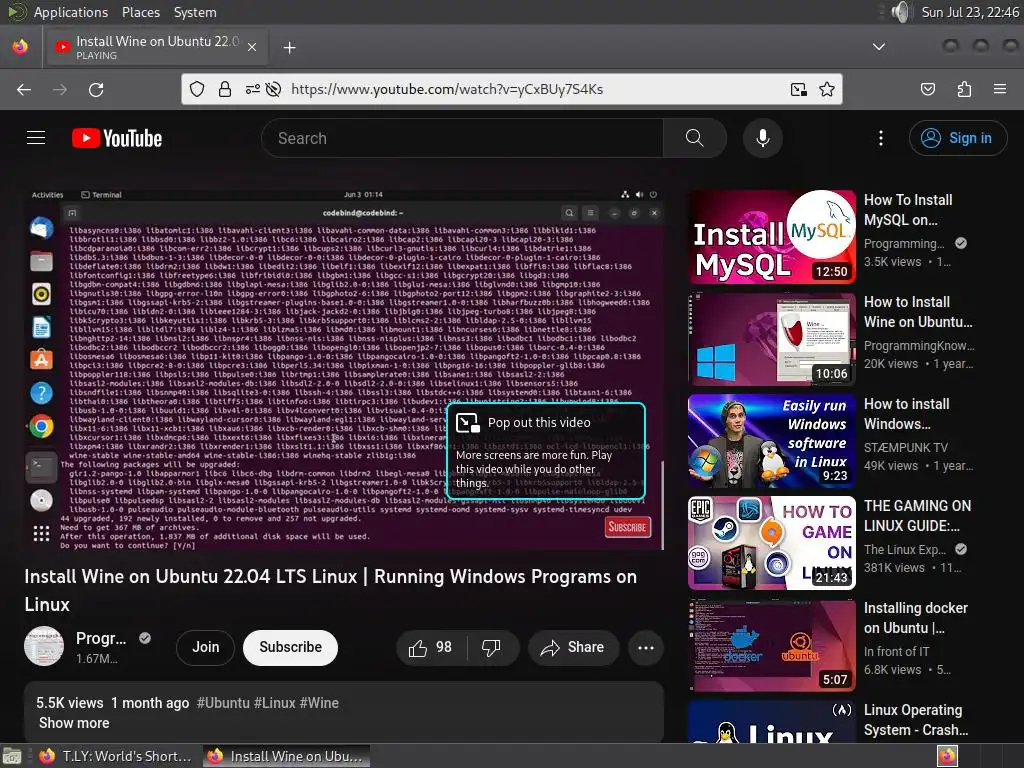Click the 5.5K views text
The width and height of the screenshot is (1024, 768).
pyautogui.click(x=69, y=703)
